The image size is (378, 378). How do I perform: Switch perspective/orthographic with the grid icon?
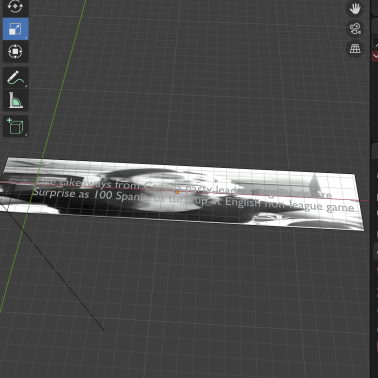355,49
